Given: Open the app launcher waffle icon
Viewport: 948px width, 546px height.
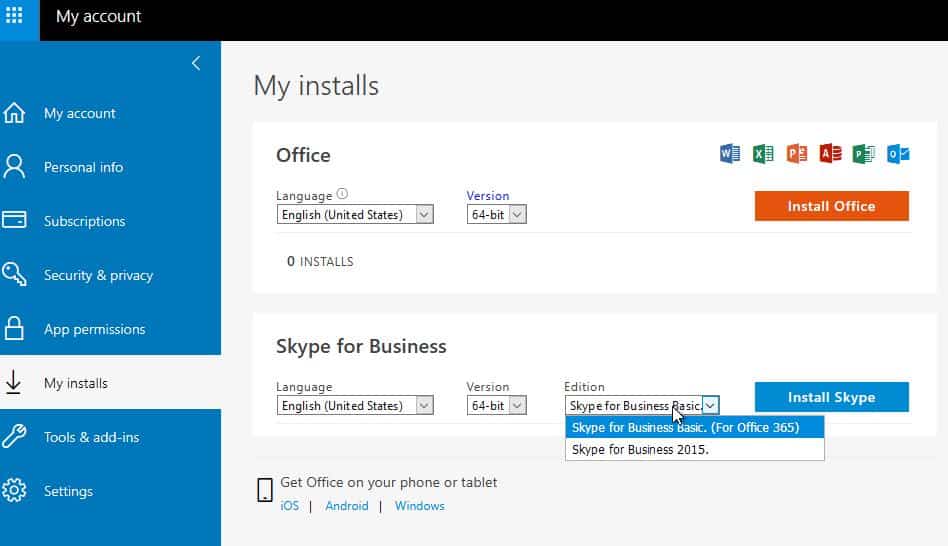Looking at the screenshot, I should (14, 15).
